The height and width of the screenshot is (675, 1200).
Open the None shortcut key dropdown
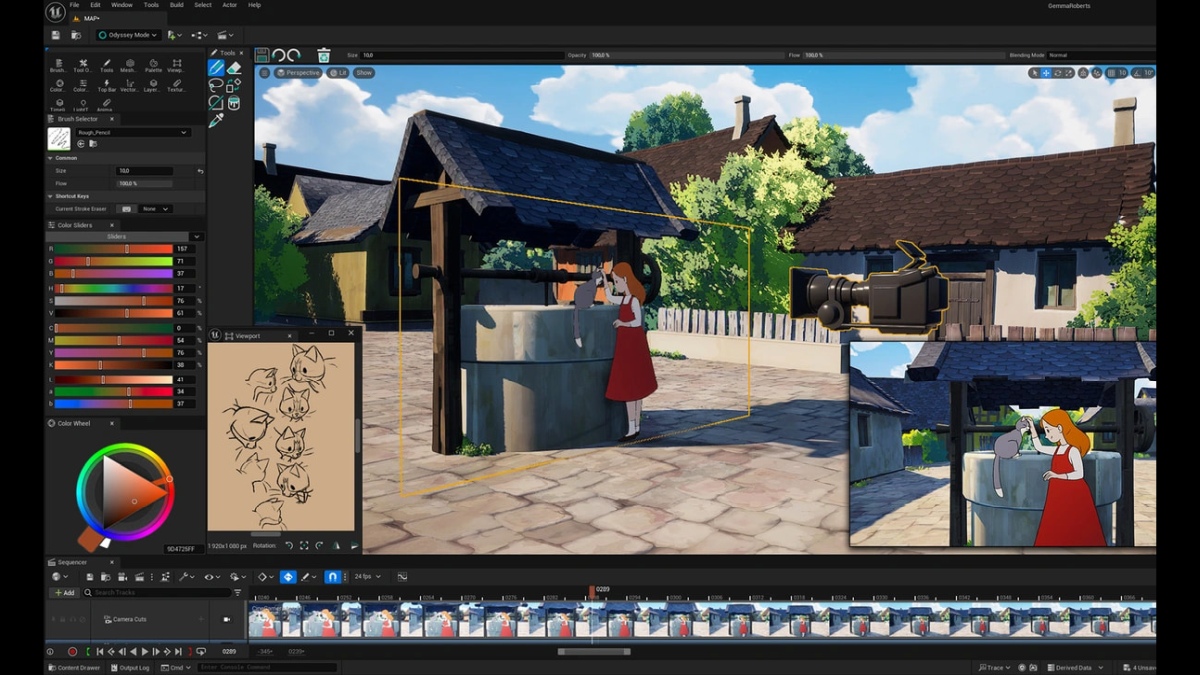coord(155,209)
